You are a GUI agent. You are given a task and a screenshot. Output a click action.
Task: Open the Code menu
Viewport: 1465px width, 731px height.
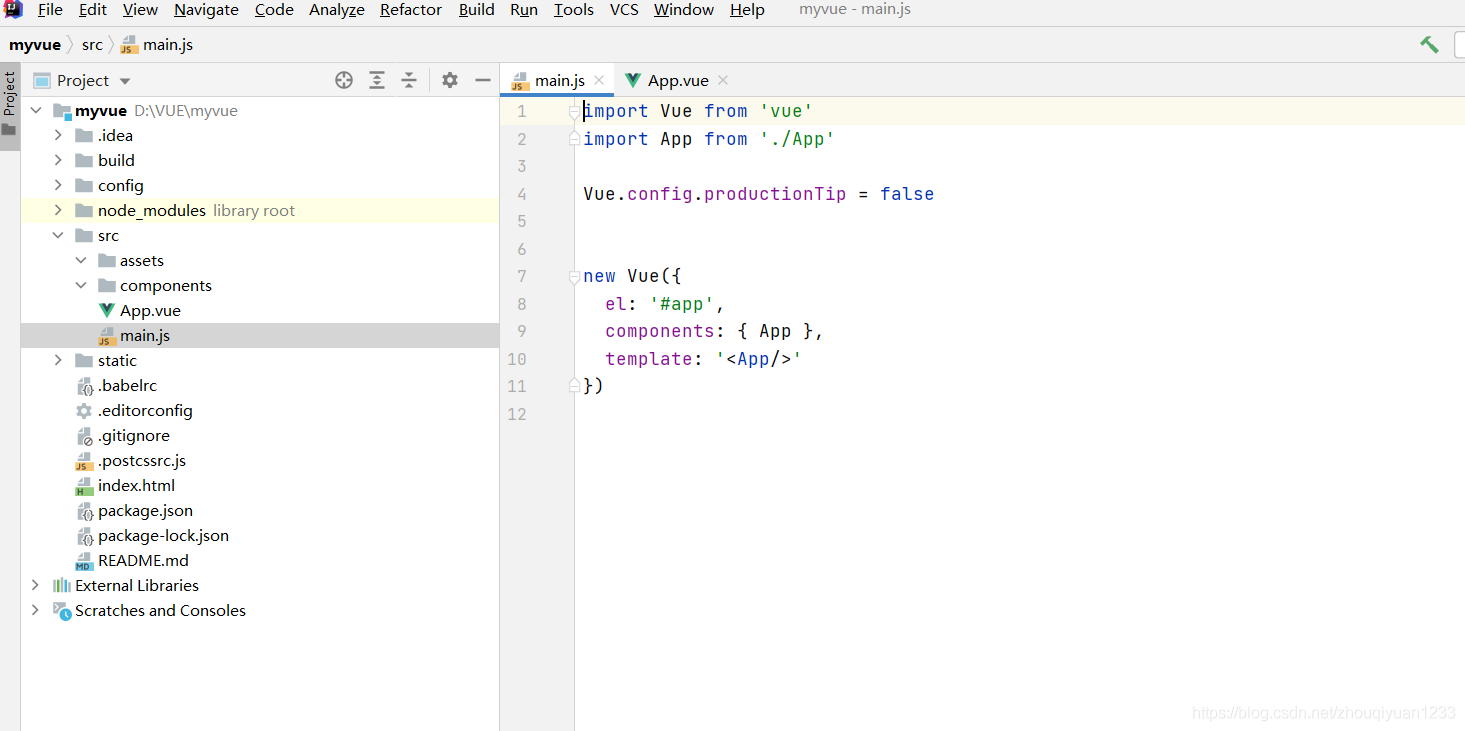[x=274, y=10]
